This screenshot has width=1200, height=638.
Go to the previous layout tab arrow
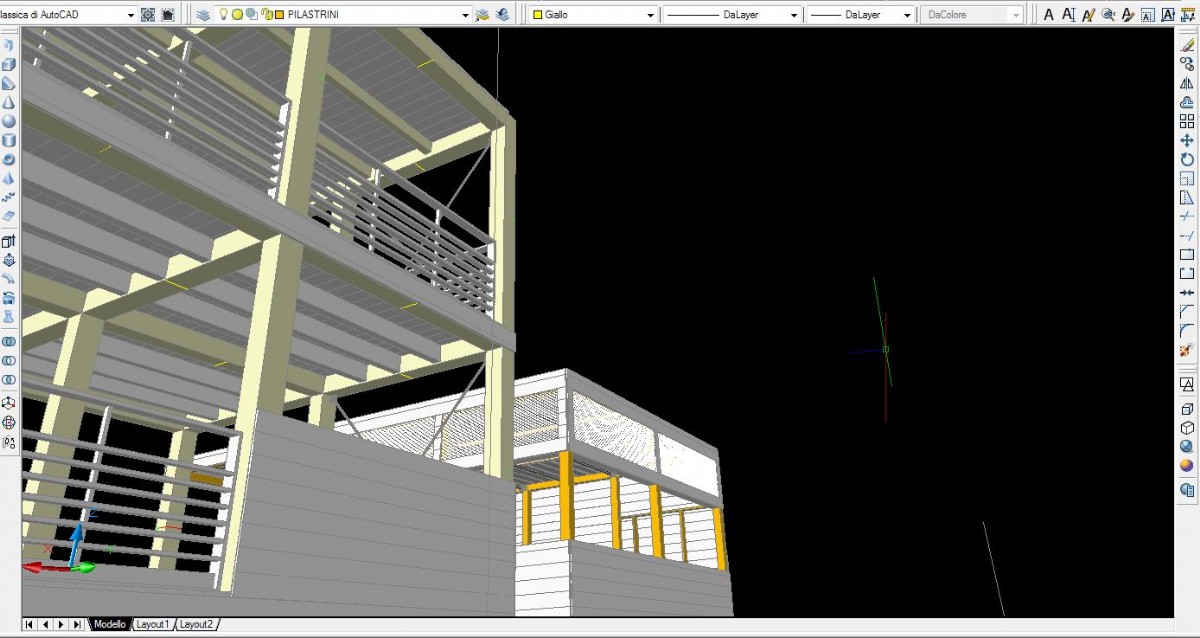44,624
